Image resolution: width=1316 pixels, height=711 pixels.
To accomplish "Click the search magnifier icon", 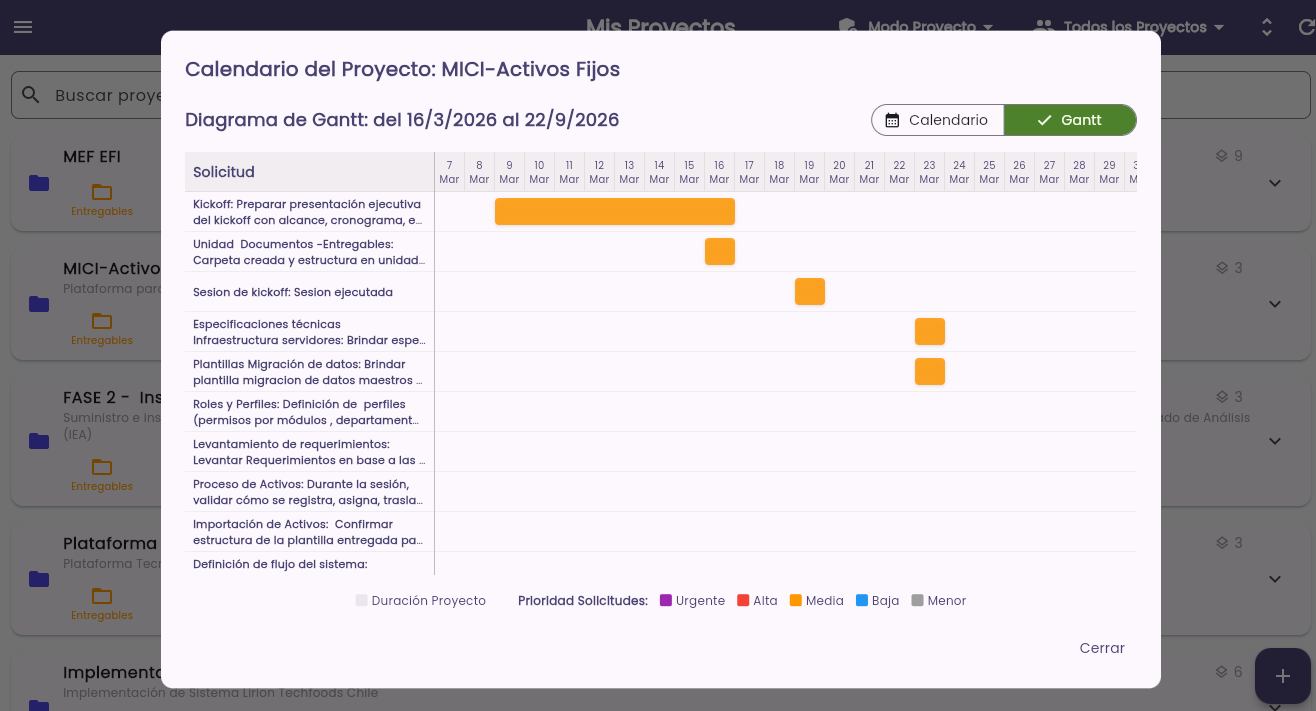I will (31, 95).
